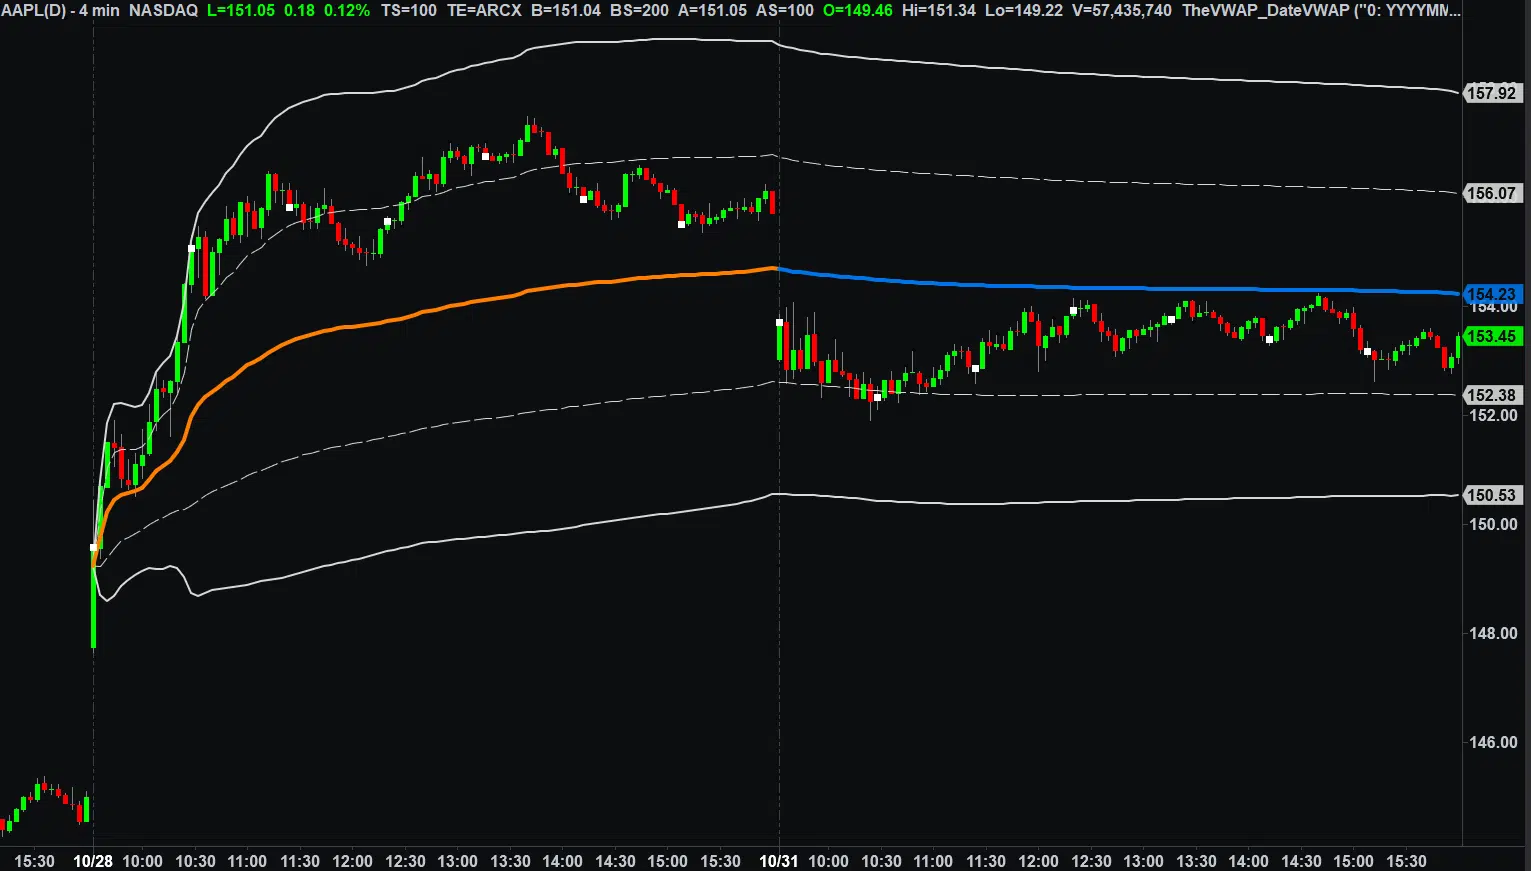Click the 10/31 date axis label

[x=779, y=861]
